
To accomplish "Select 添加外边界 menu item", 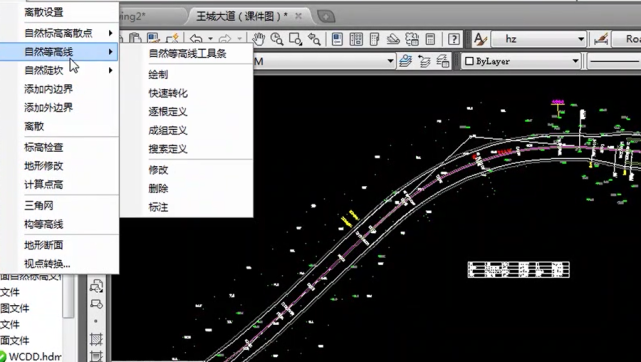I will (48, 107).
